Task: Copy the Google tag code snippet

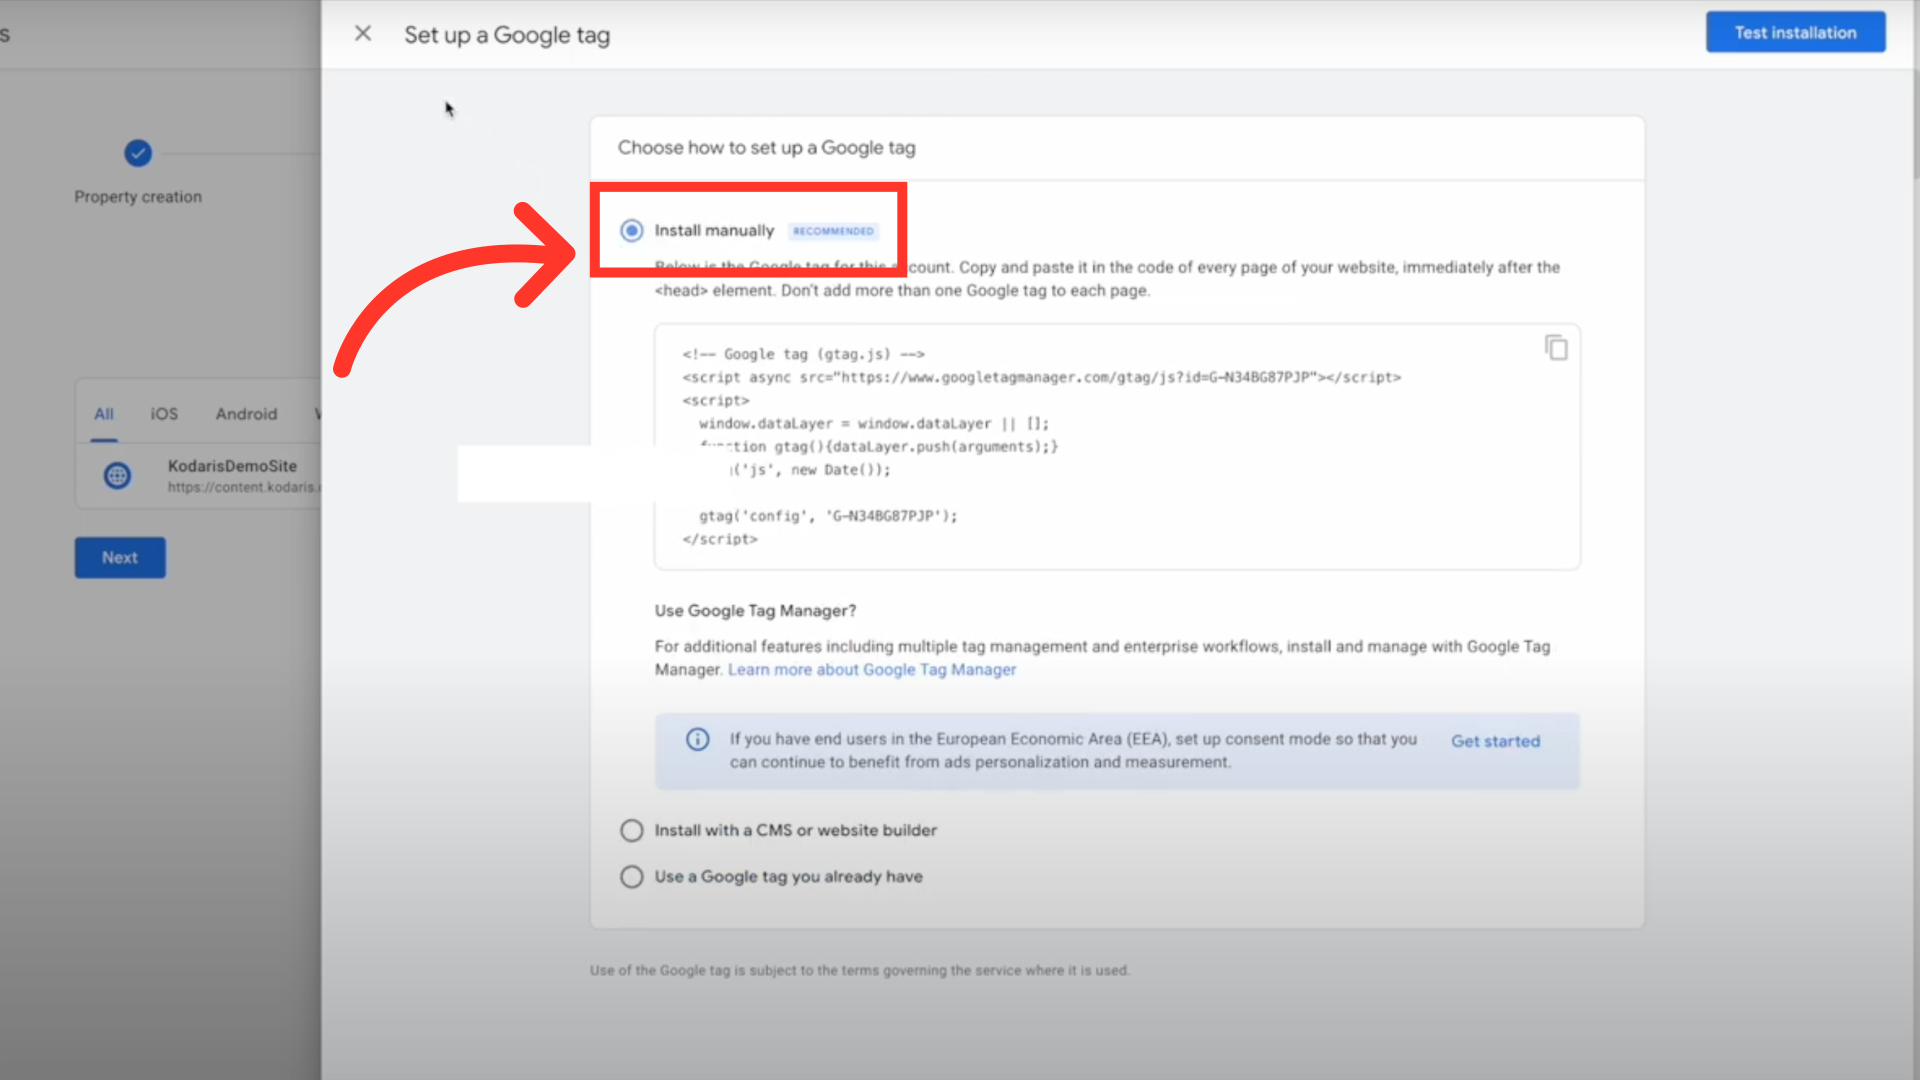Action: [x=1556, y=348]
